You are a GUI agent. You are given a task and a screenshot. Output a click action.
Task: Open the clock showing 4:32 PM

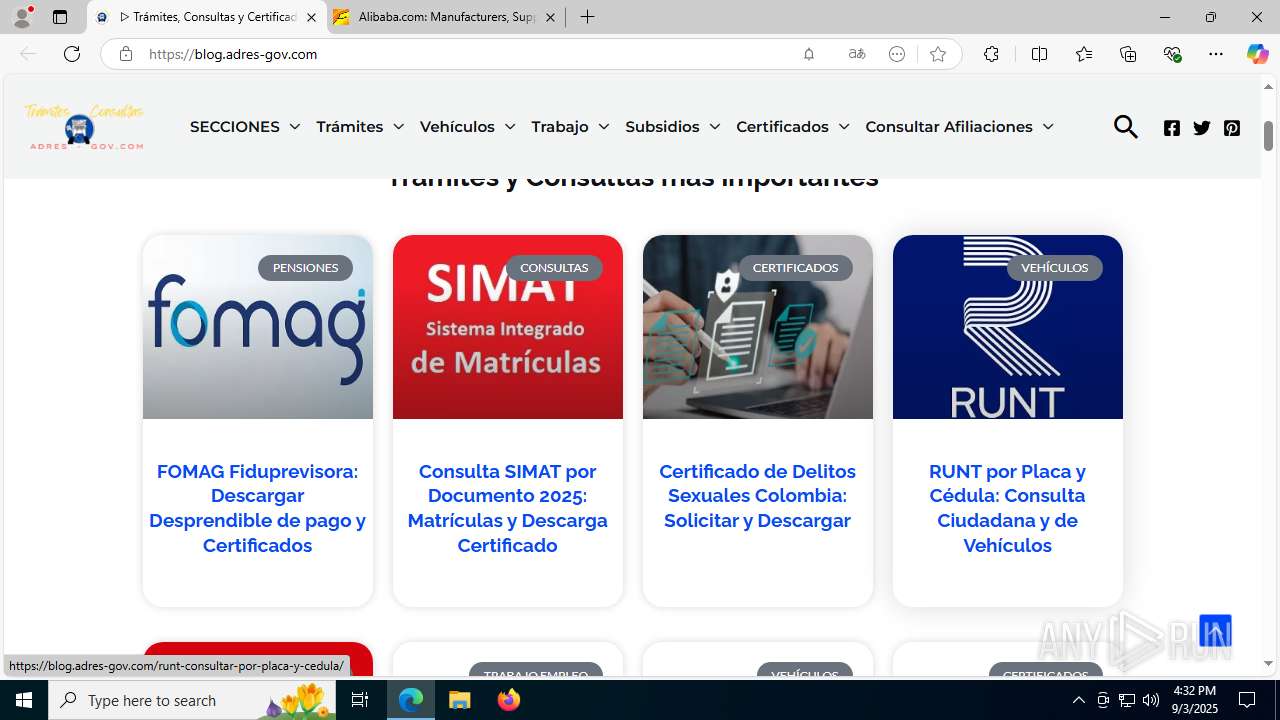click(1194, 700)
